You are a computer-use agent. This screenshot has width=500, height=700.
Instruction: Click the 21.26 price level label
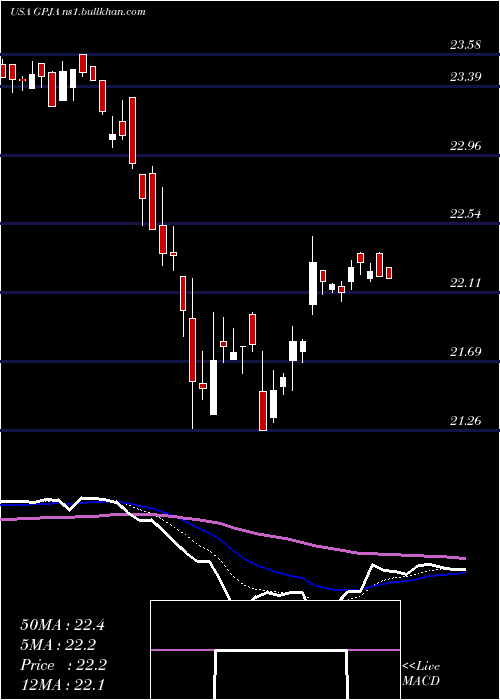[466, 420]
